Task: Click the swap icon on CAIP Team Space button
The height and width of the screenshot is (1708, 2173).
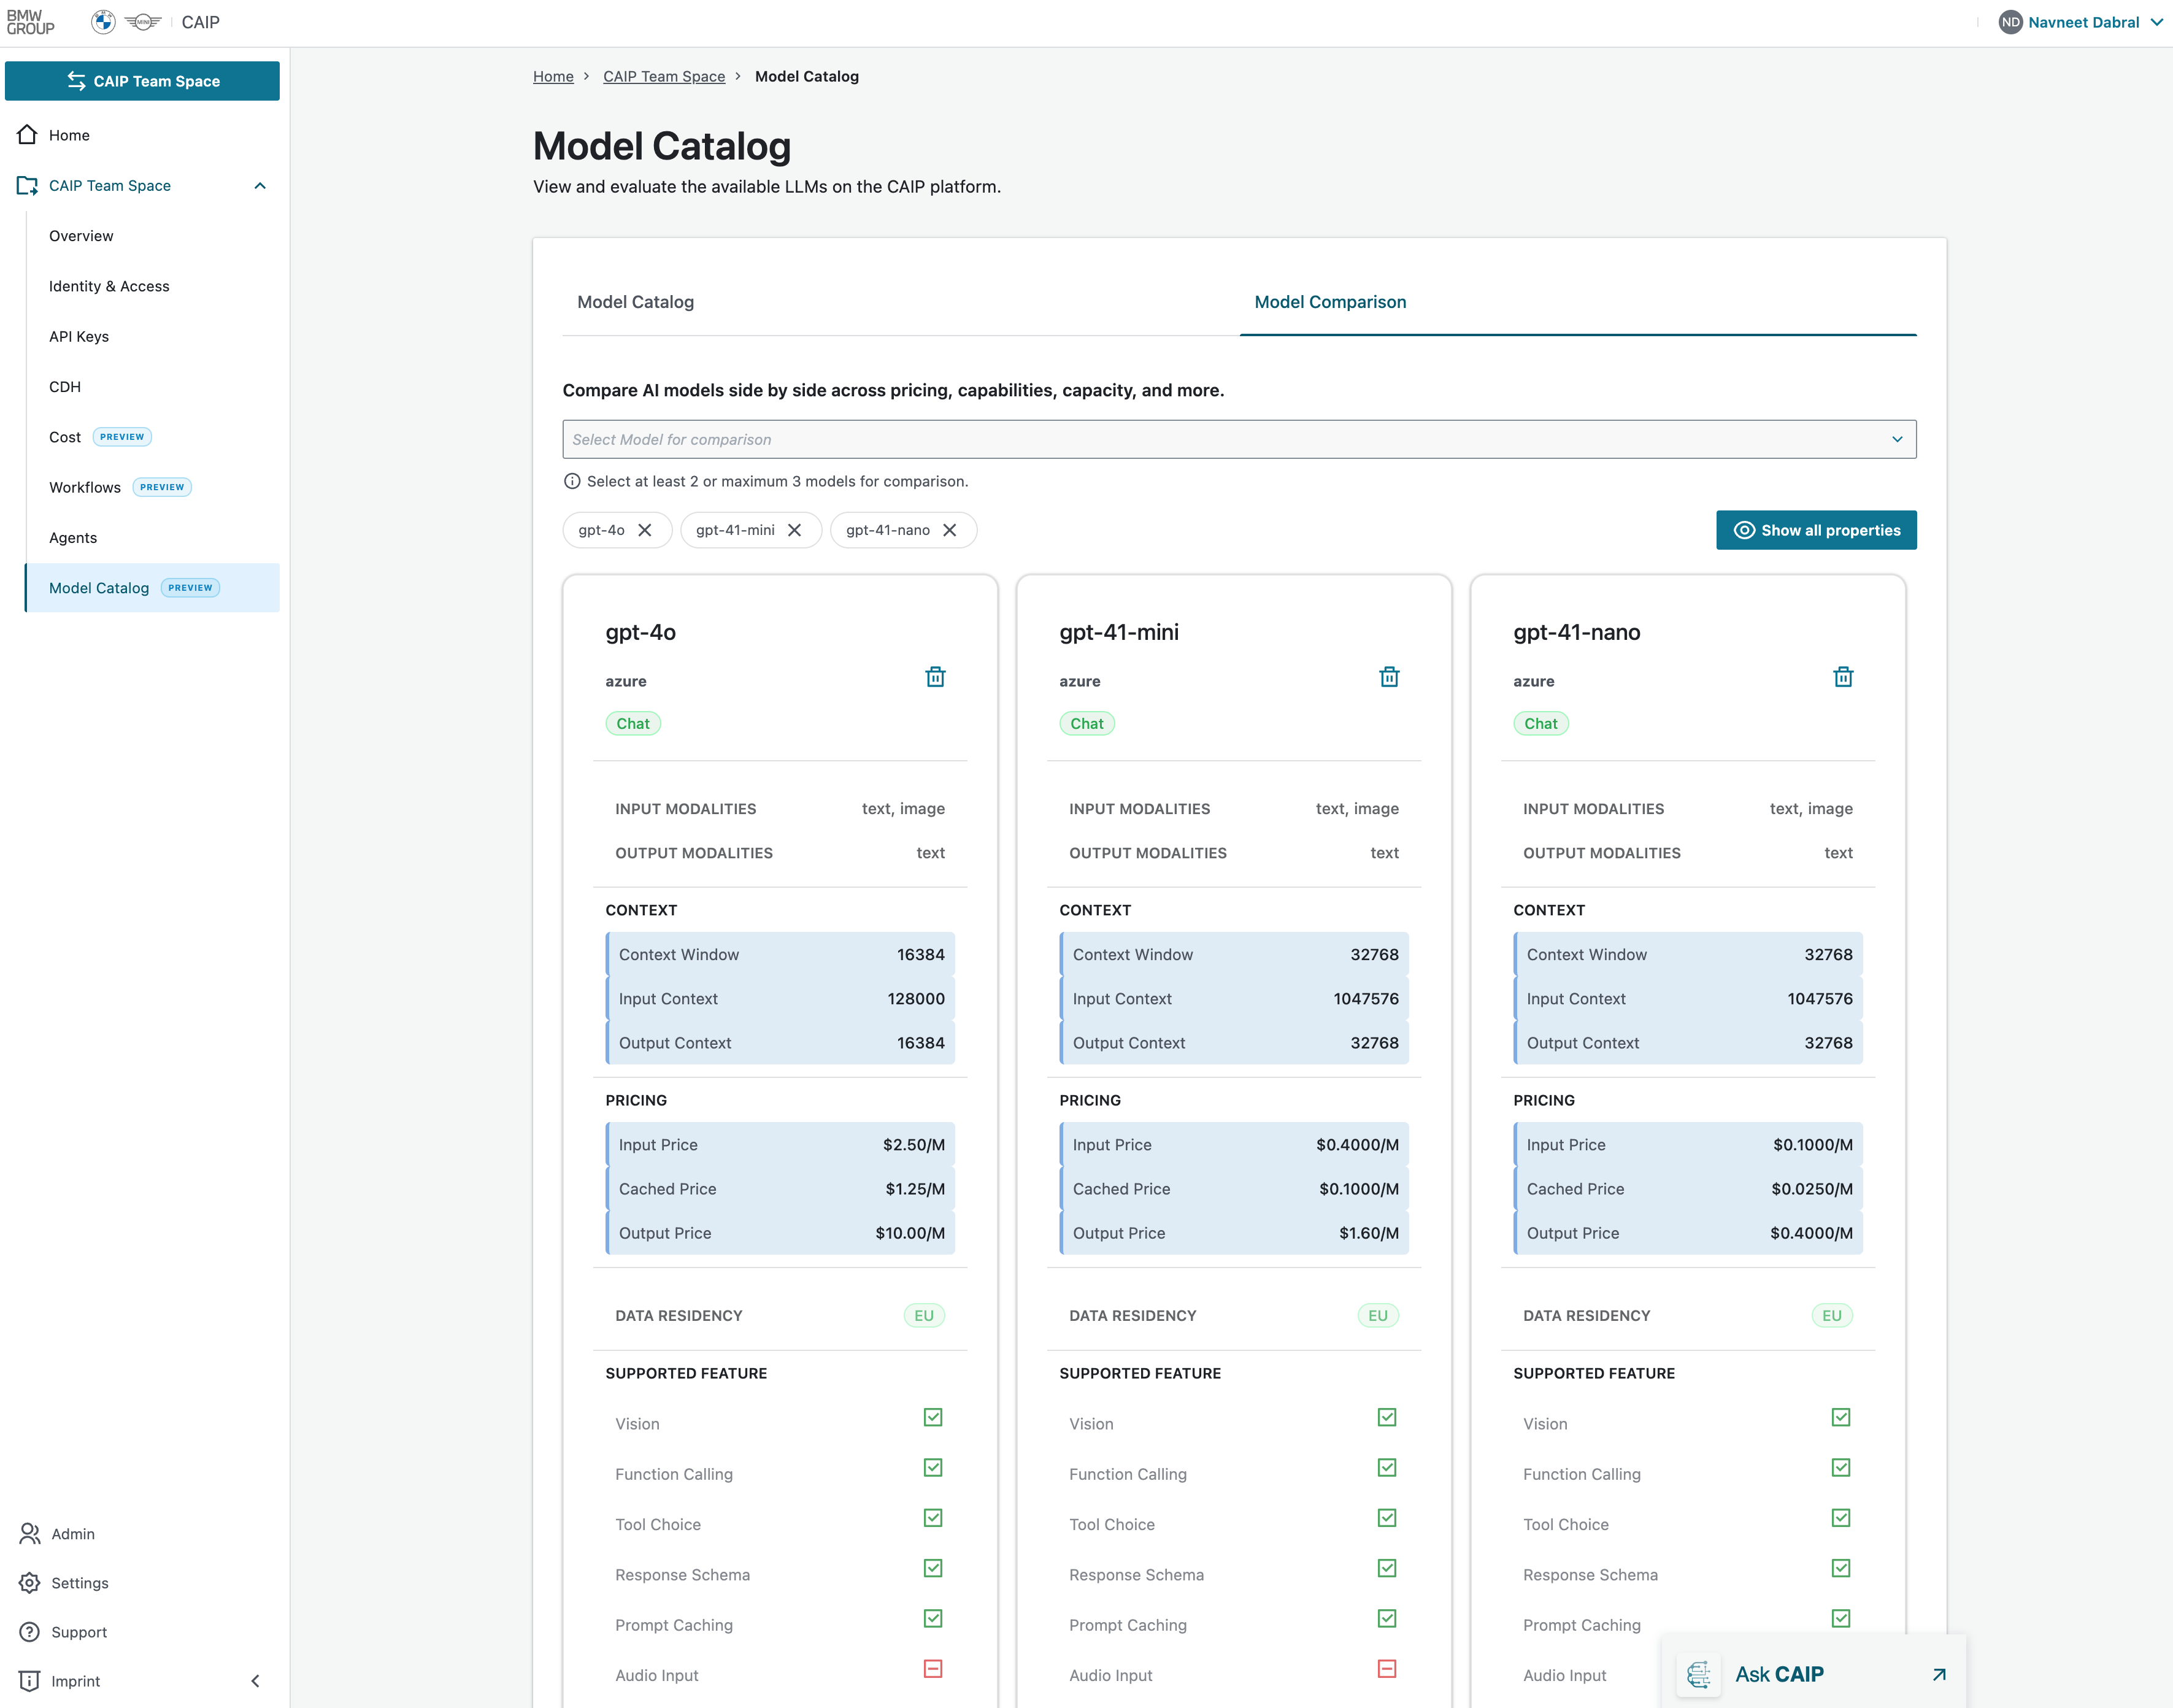Action: 76,81
